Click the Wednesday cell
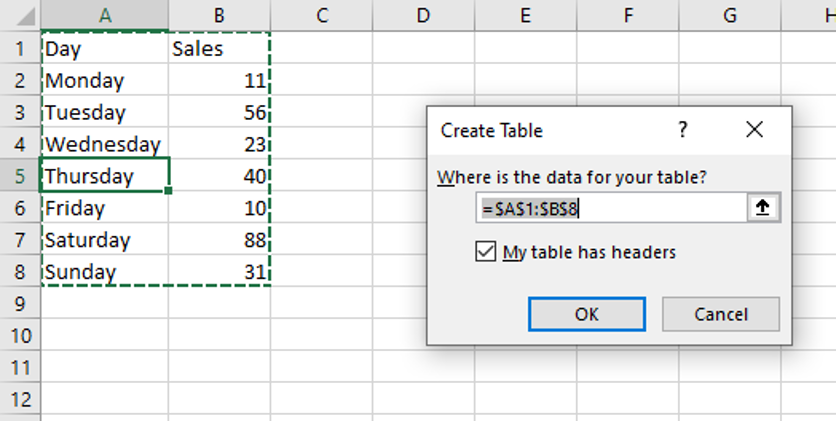 click(105, 144)
